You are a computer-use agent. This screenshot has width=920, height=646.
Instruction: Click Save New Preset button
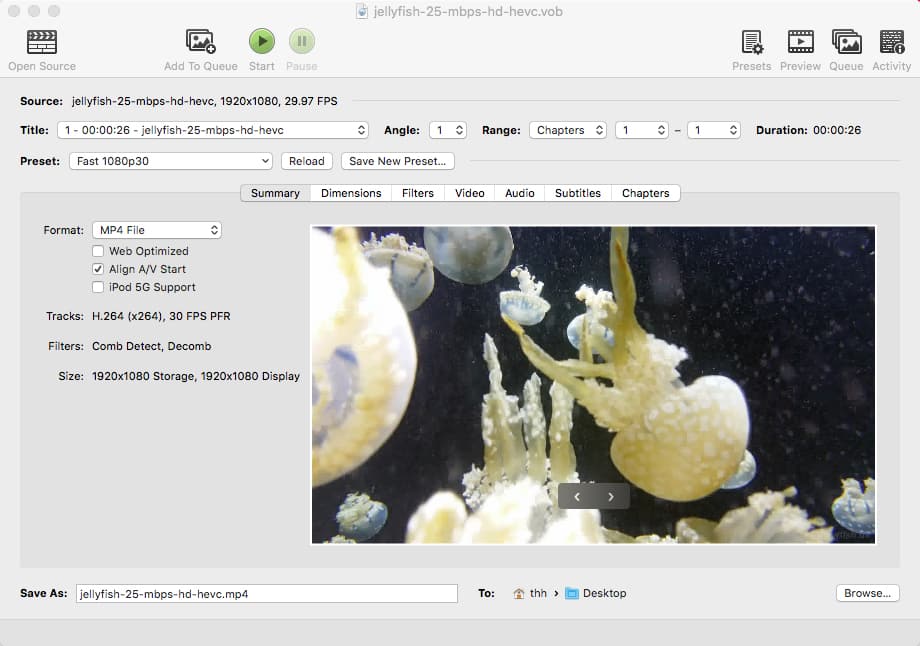[397, 161]
